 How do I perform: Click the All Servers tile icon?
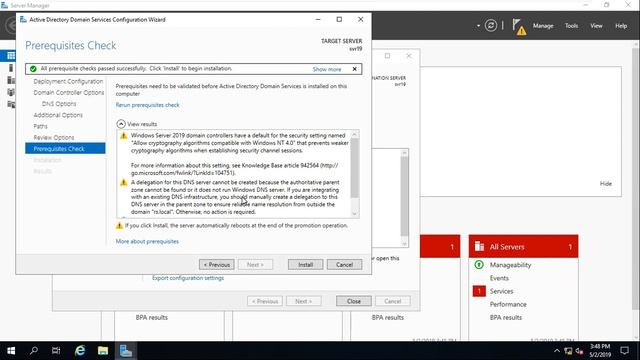click(479, 246)
